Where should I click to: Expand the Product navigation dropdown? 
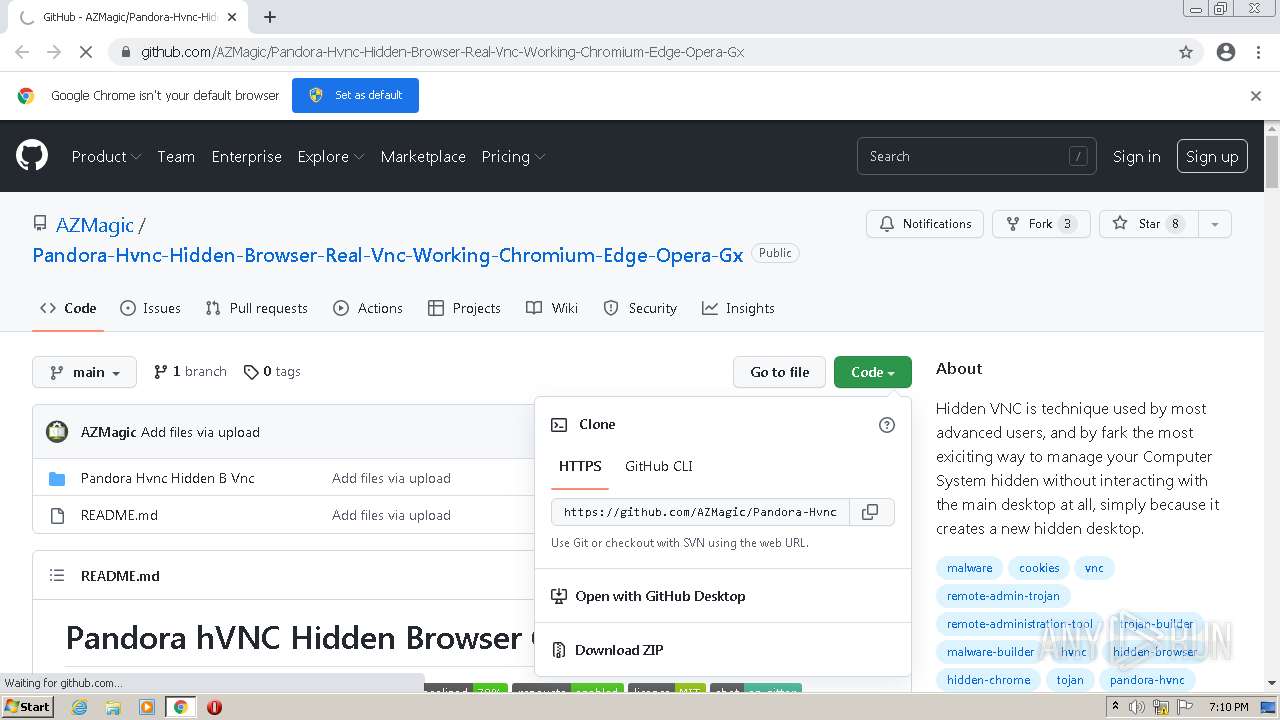coord(106,156)
